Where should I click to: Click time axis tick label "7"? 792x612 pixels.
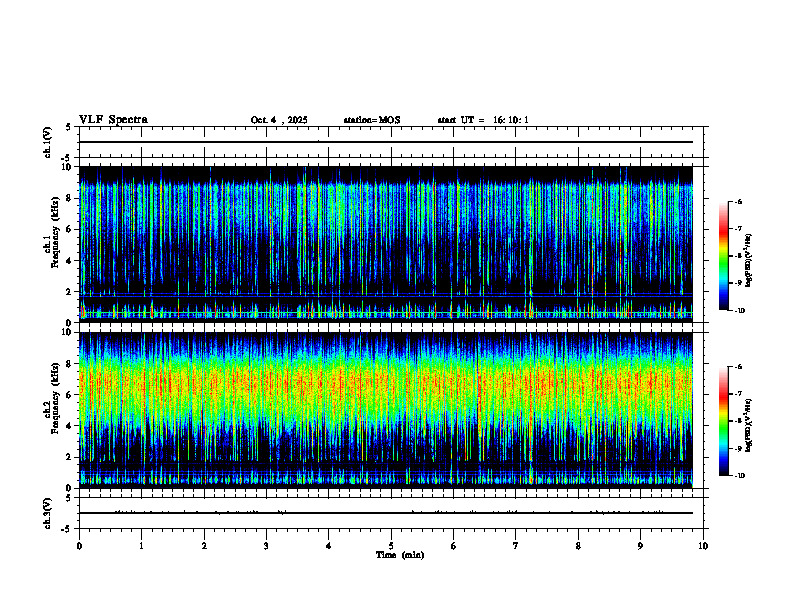(x=516, y=546)
